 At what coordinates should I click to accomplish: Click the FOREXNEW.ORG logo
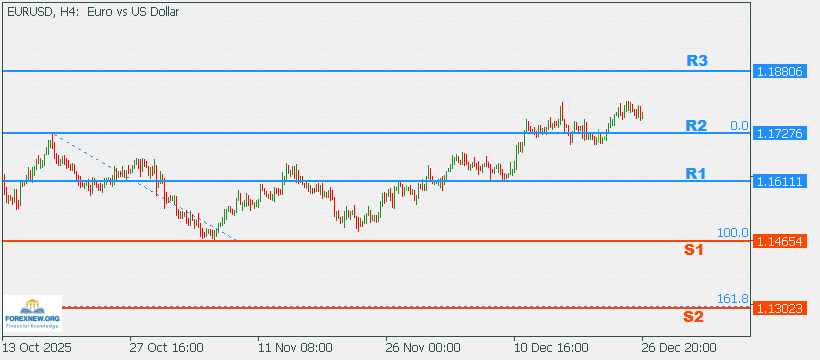[x=32, y=313]
